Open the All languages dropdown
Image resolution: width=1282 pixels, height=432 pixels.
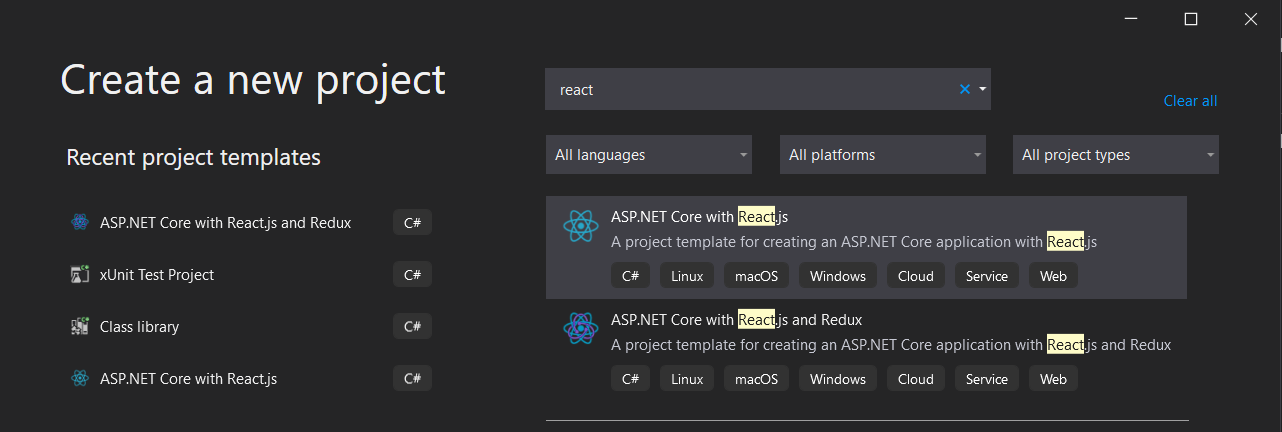(x=651, y=155)
